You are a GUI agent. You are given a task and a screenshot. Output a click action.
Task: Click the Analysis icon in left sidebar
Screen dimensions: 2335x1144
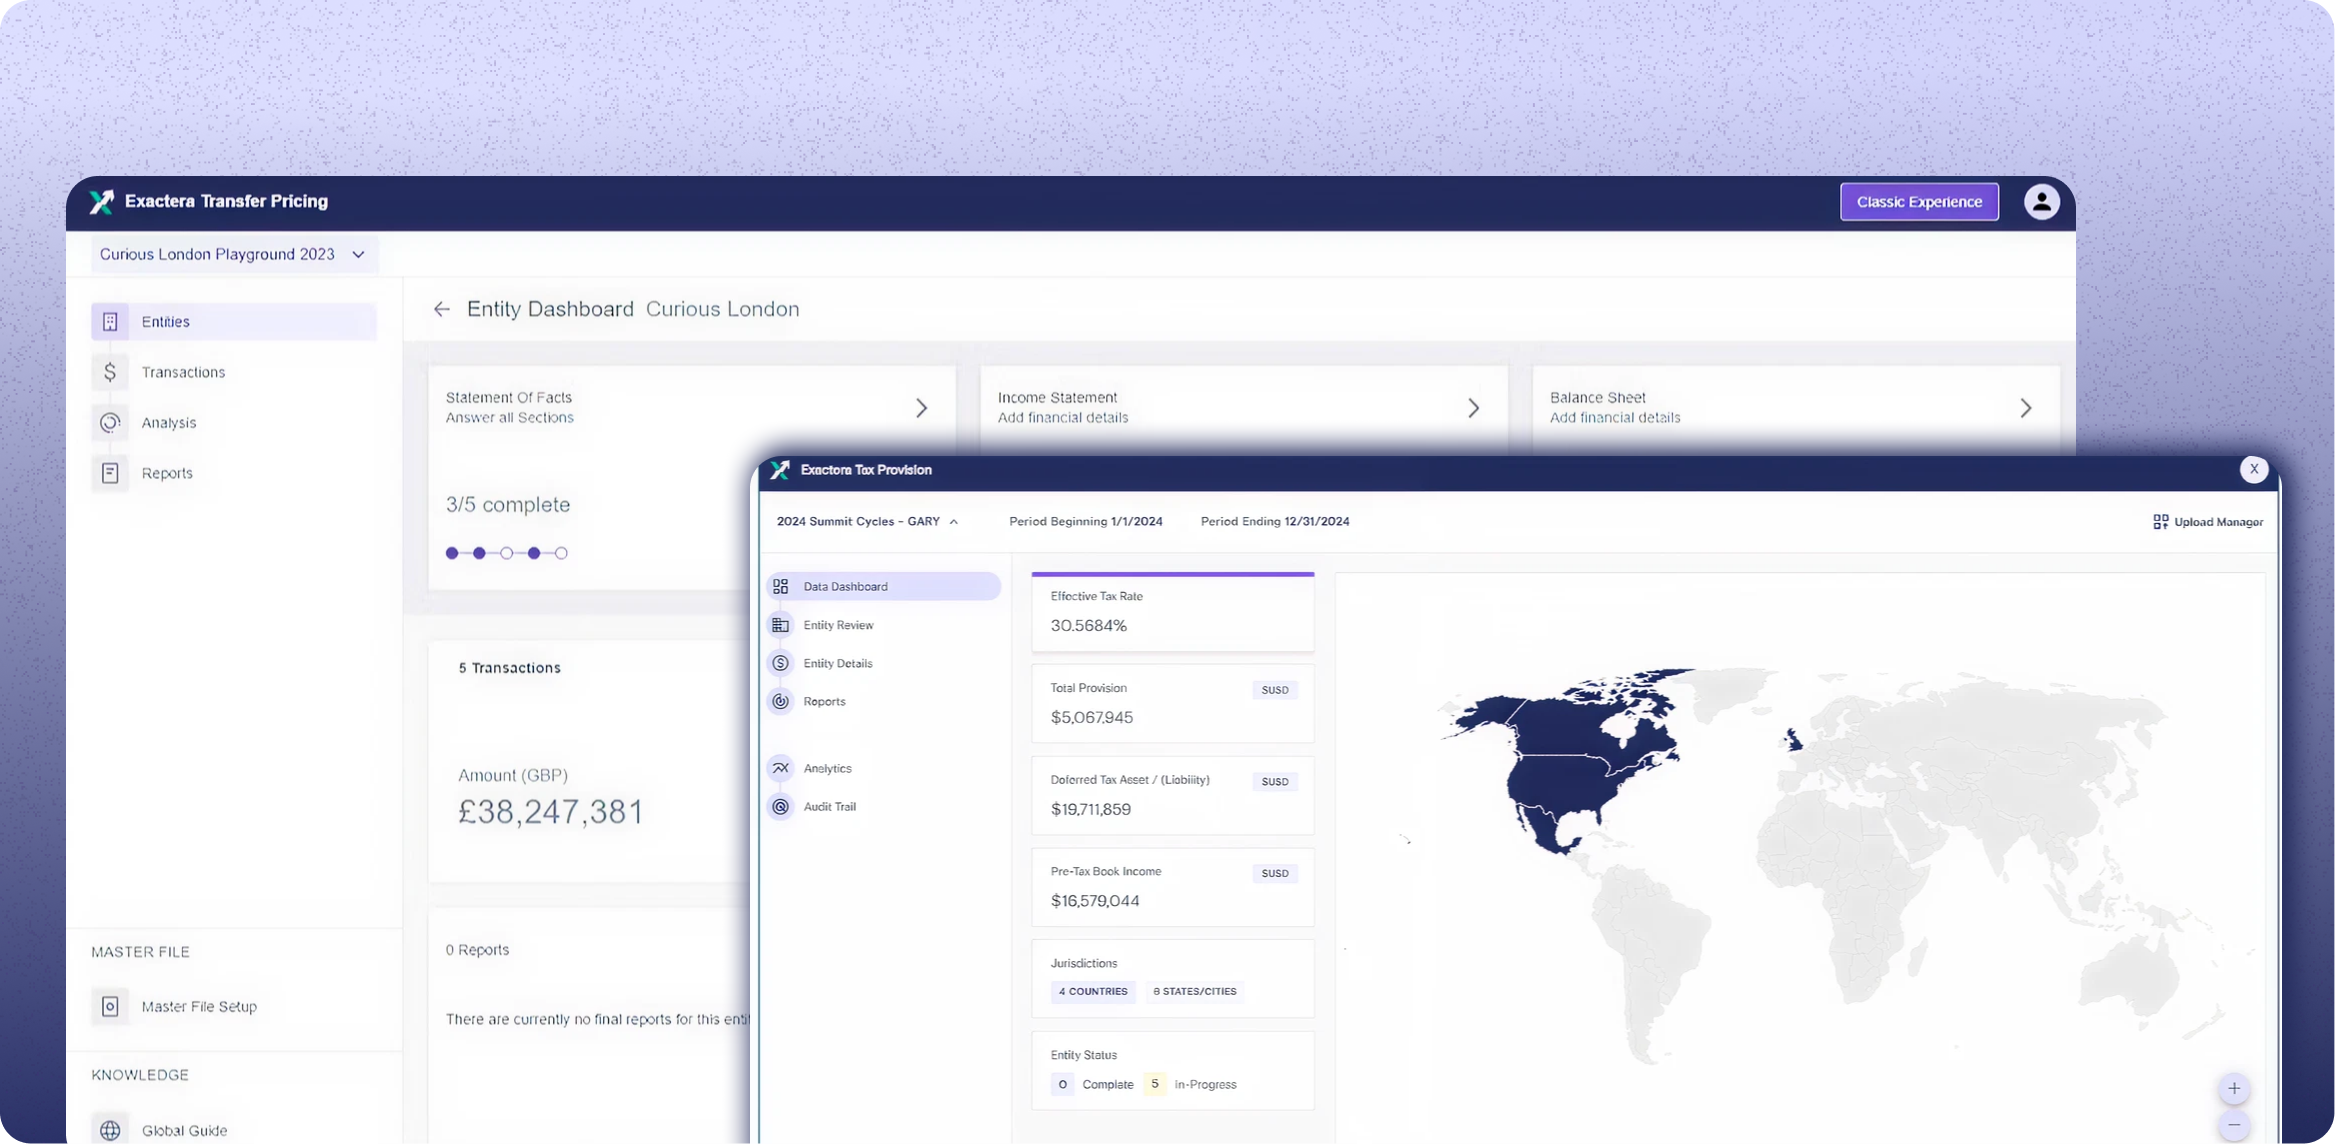tap(110, 423)
